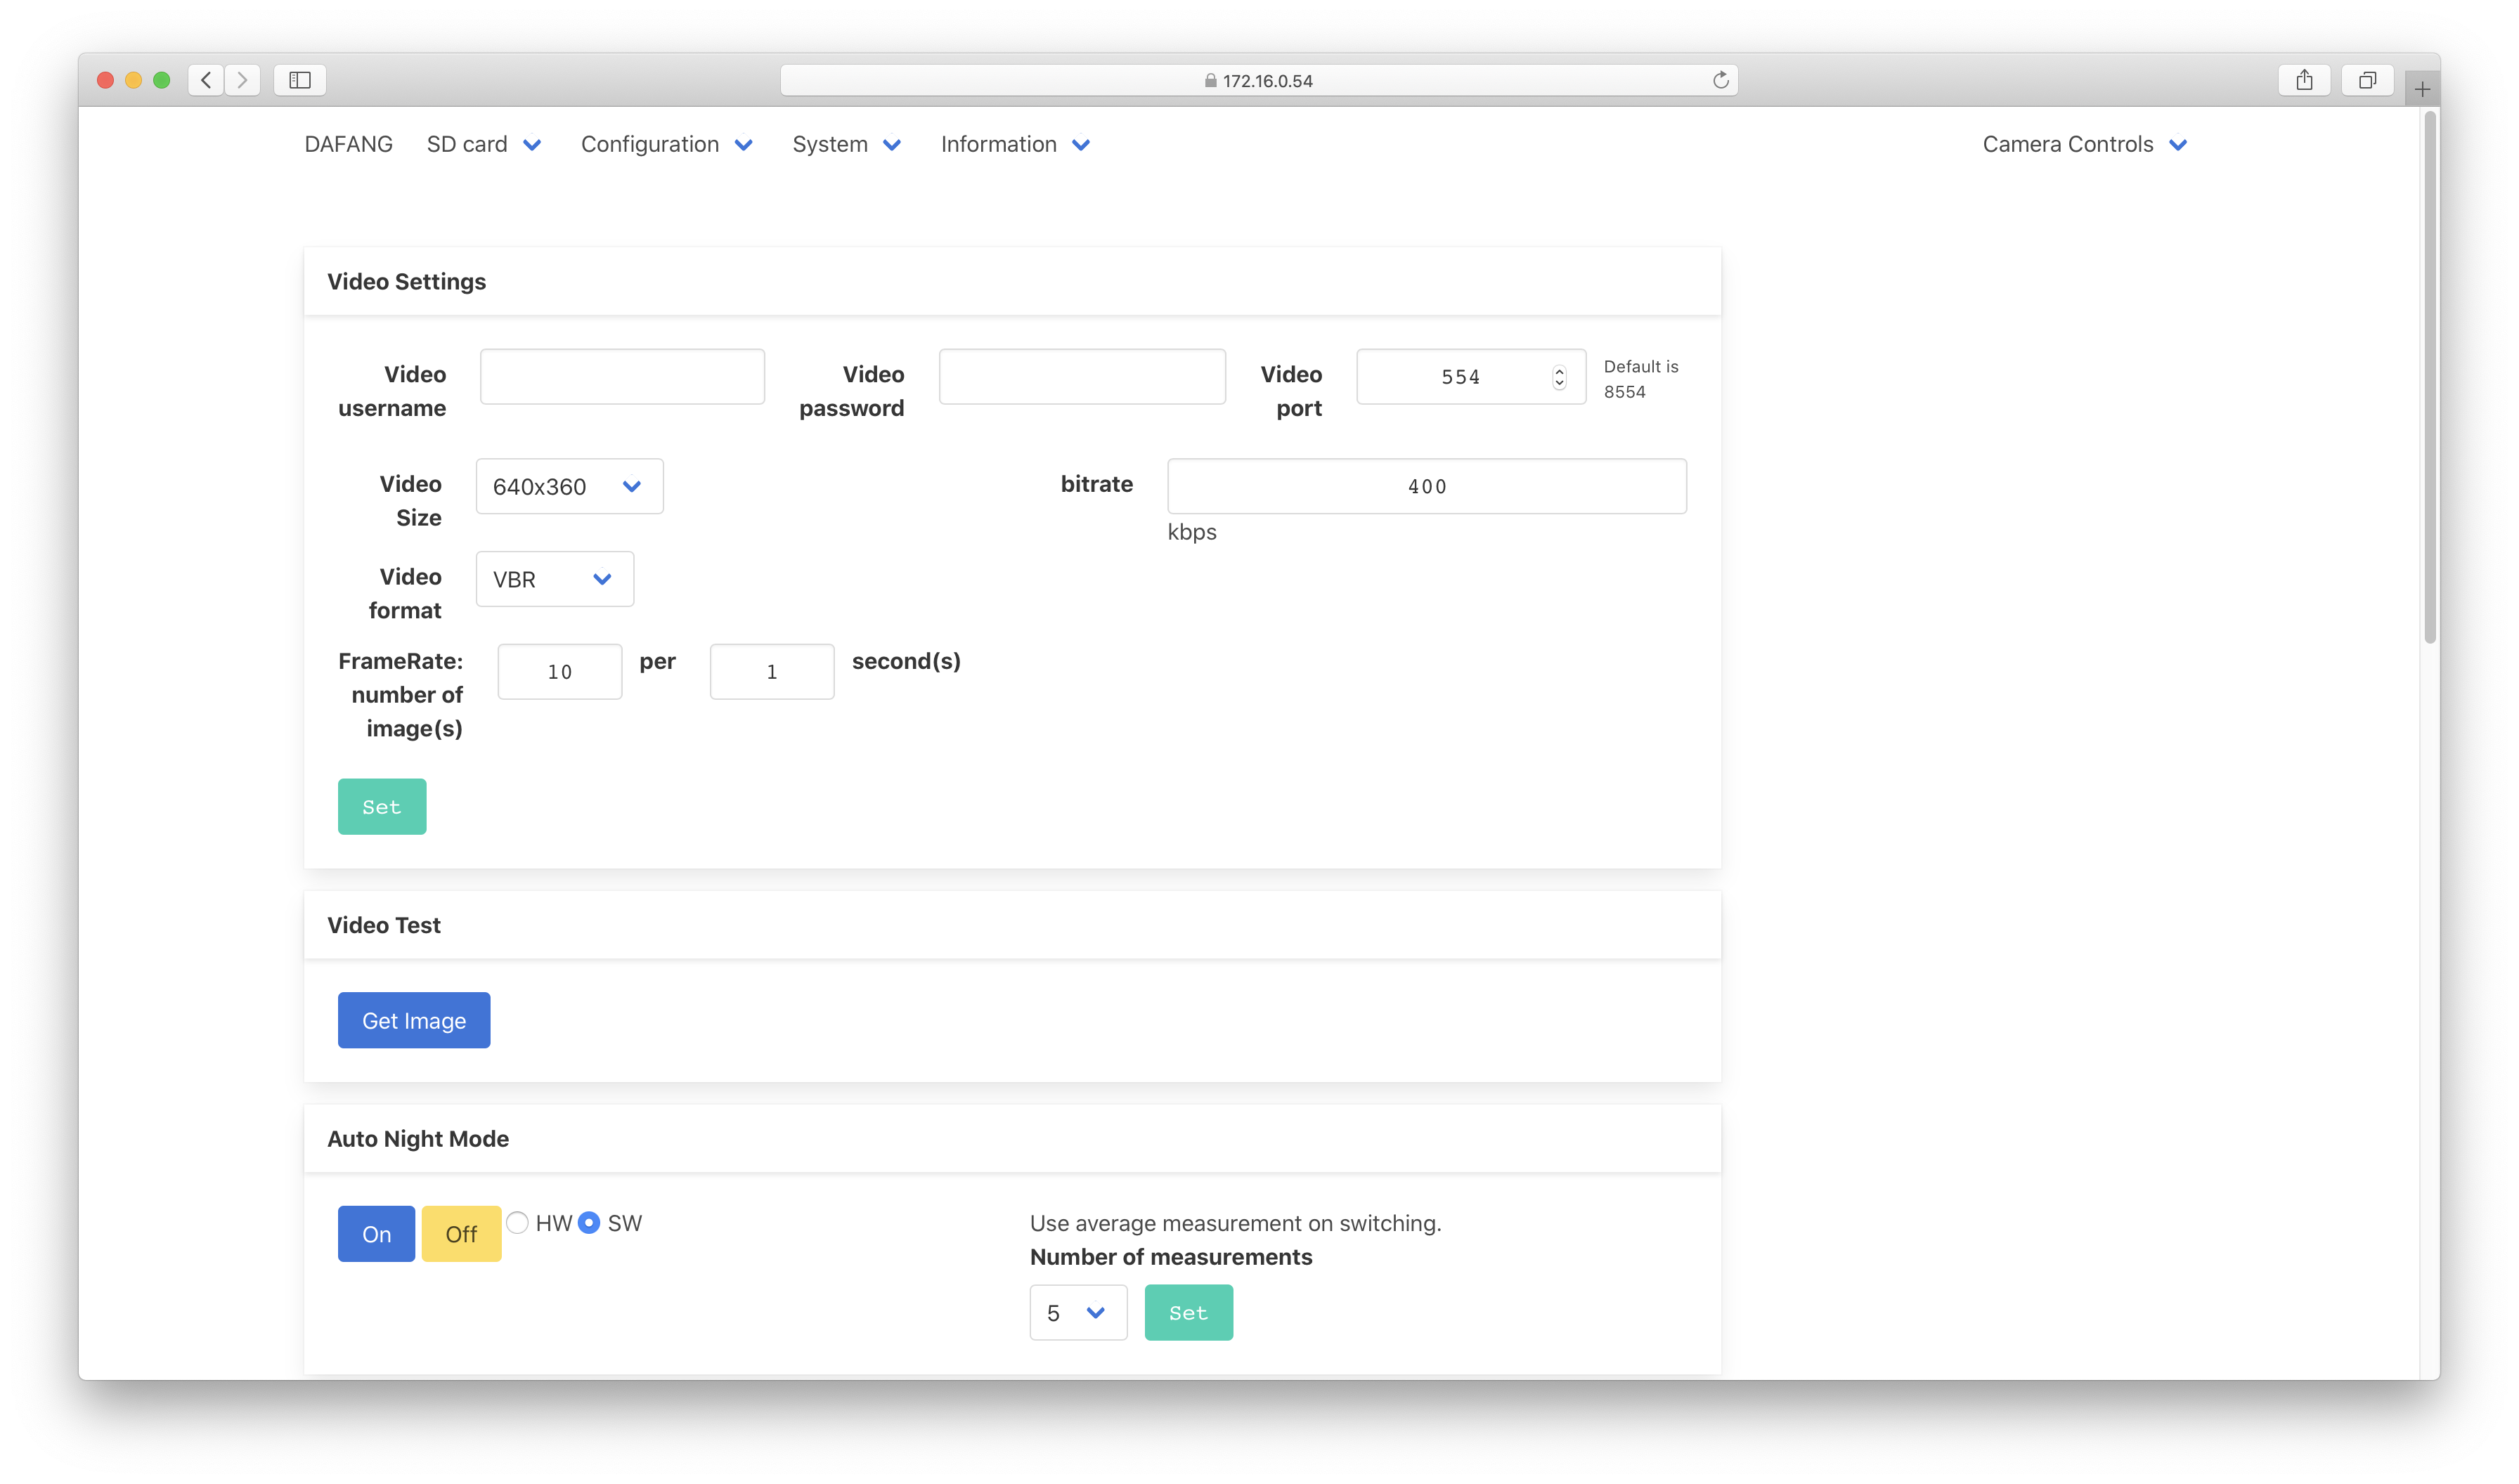The width and height of the screenshot is (2519, 1484).
Task: Open the Video Size 640x360 dropdown
Action: coord(569,487)
